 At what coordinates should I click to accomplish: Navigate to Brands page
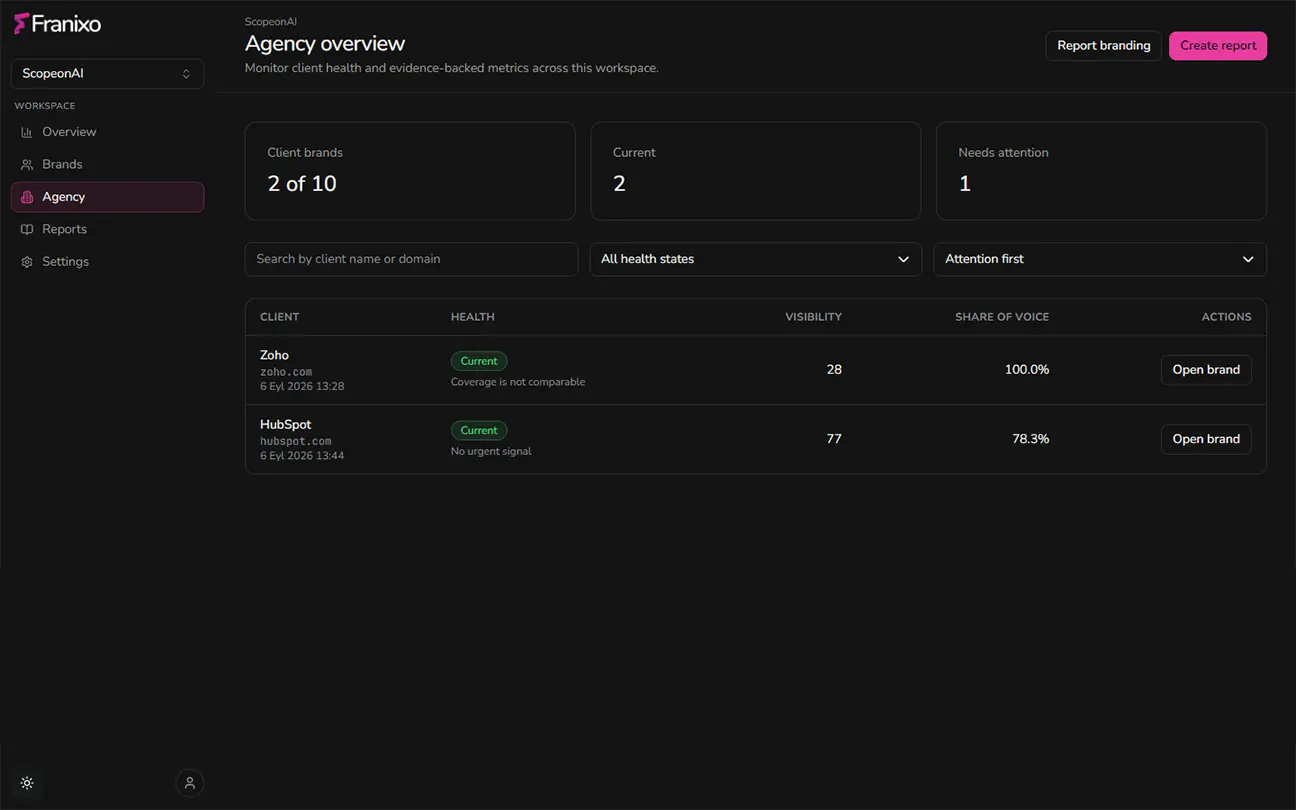click(x=107, y=164)
